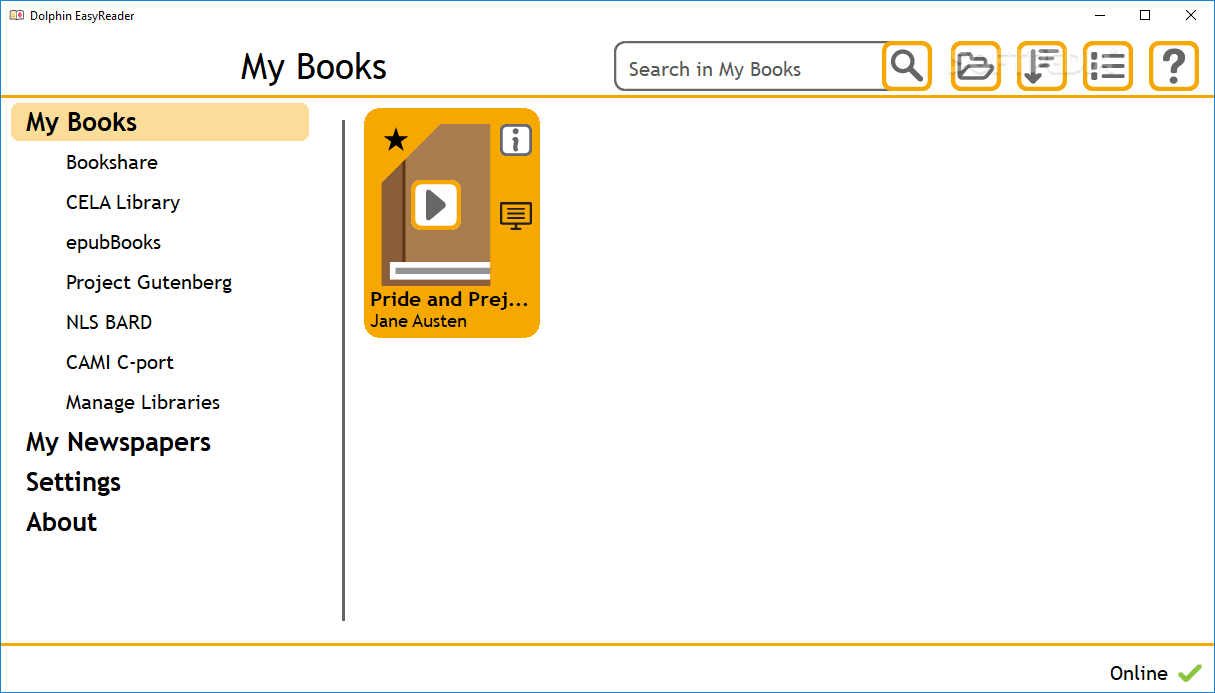1215x693 pixels.
Task: Click the Online status indicator
Action: (x=1138, y=673)
